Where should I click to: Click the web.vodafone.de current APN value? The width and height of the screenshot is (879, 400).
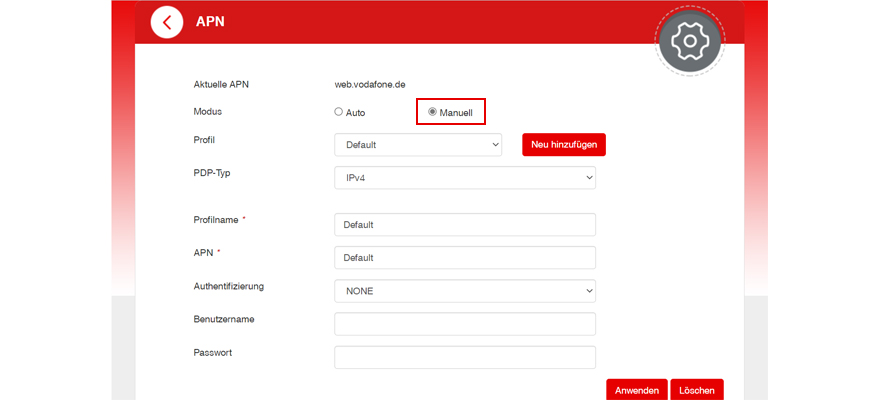(369, 85)
